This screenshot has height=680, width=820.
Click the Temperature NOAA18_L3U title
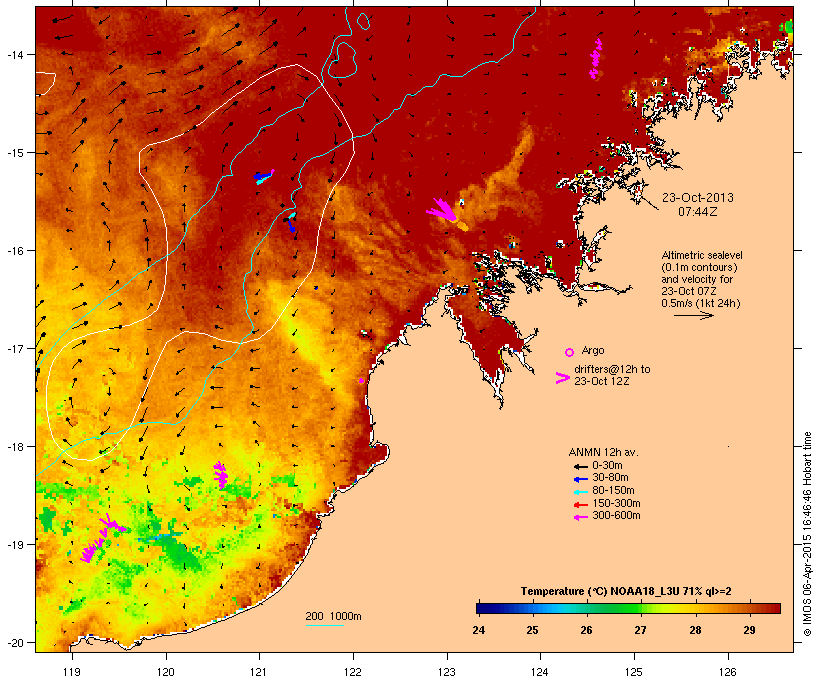pyautogui.click(x=626, y=592)
